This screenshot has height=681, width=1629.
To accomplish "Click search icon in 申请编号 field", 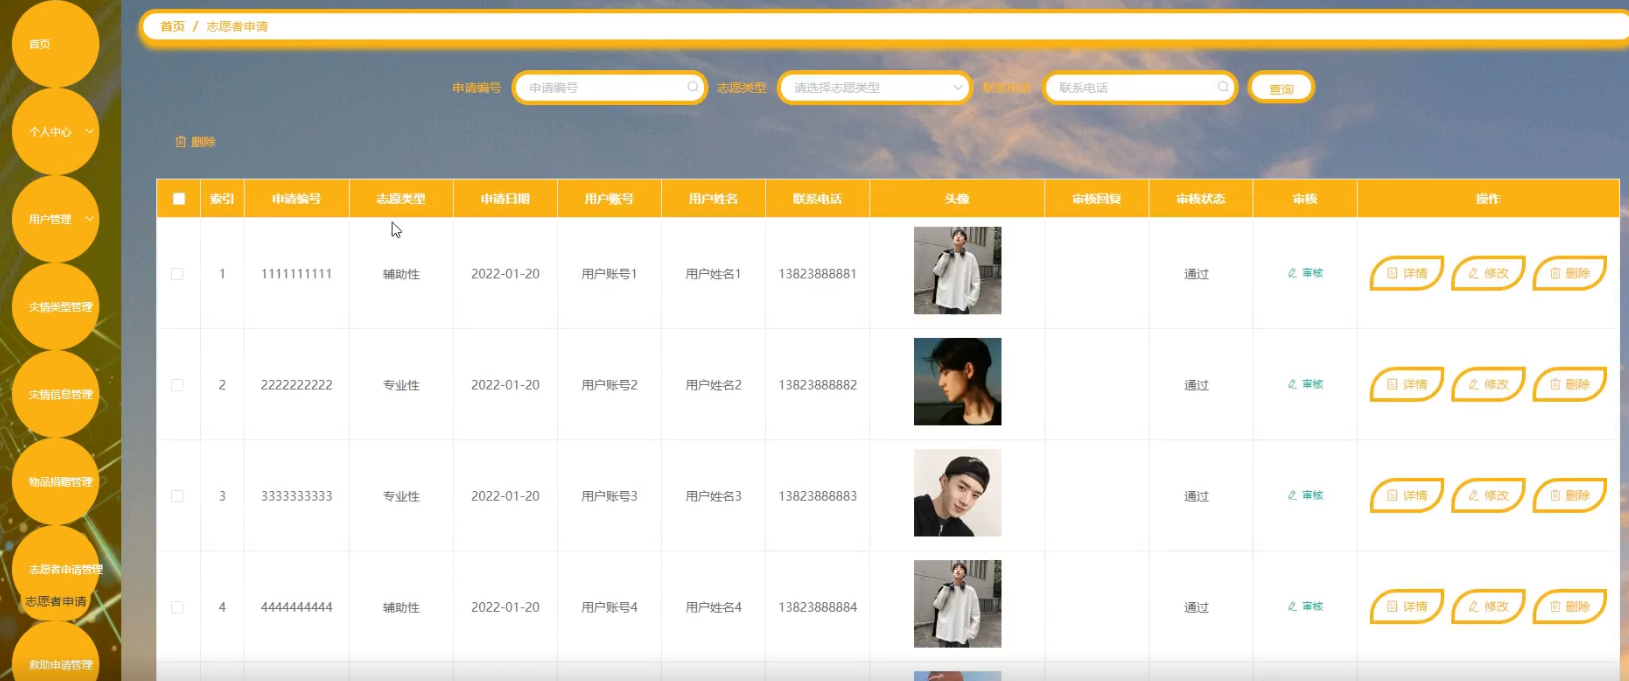I will pos(693,87).
